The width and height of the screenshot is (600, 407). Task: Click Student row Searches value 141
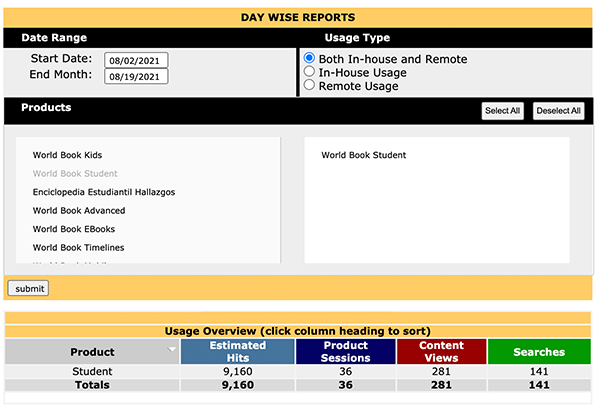click(x=539, y=371)
